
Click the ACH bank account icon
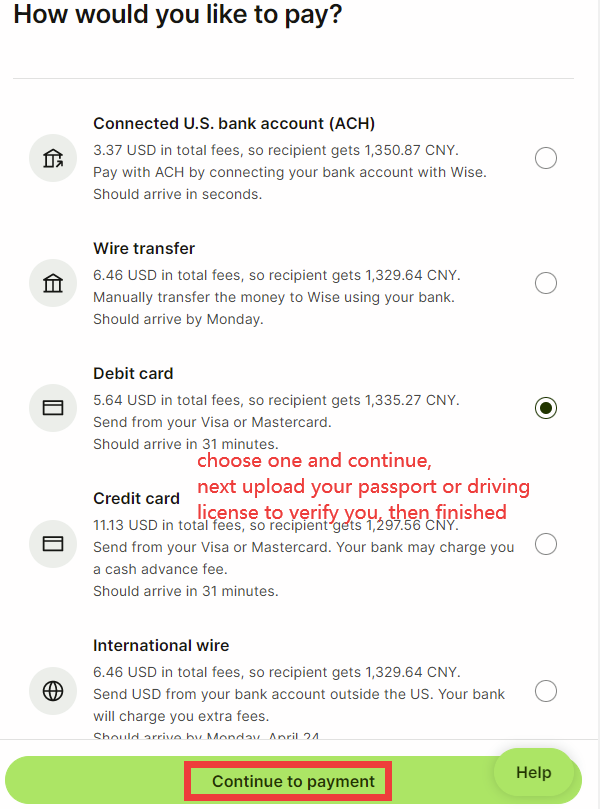point(53,158)
